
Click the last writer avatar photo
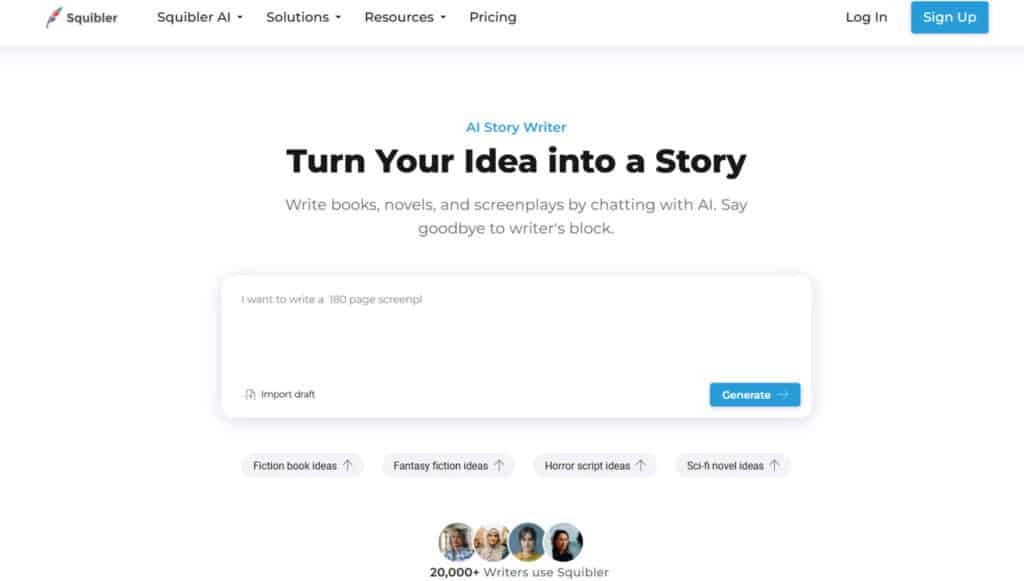tap(565, 541)
